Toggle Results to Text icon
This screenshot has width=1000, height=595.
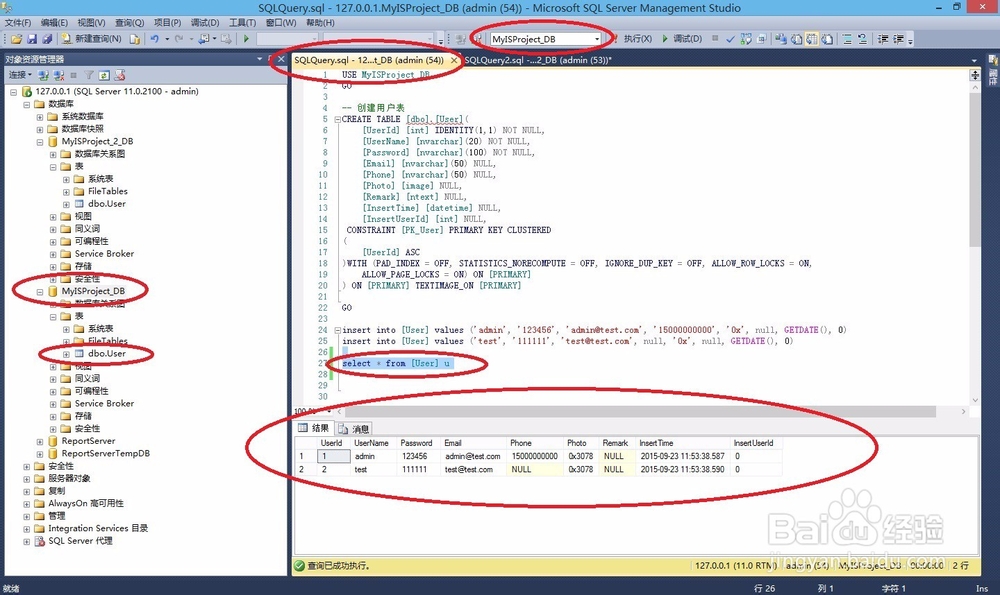tap(797, 39)
